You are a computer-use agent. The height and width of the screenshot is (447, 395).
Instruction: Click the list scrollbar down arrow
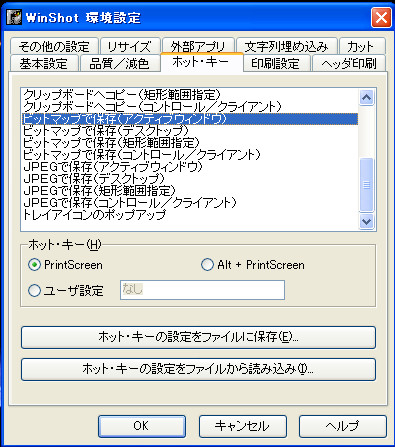click(x=367, y=221)
